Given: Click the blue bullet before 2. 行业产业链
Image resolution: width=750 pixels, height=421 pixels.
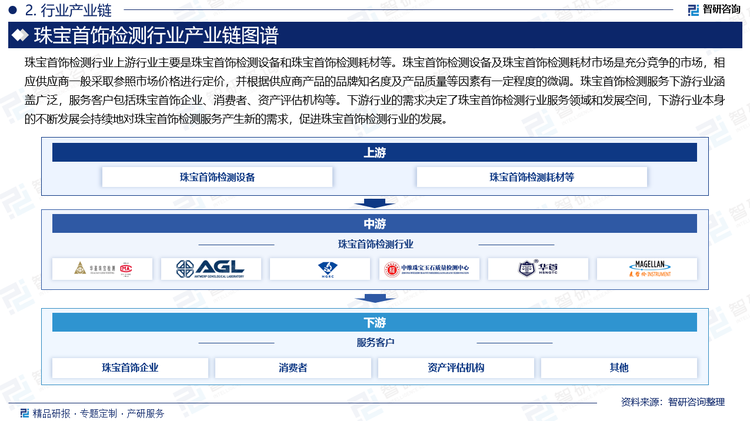Looking at the screenshot, I should pyautogui.click(x=13, y=9).
